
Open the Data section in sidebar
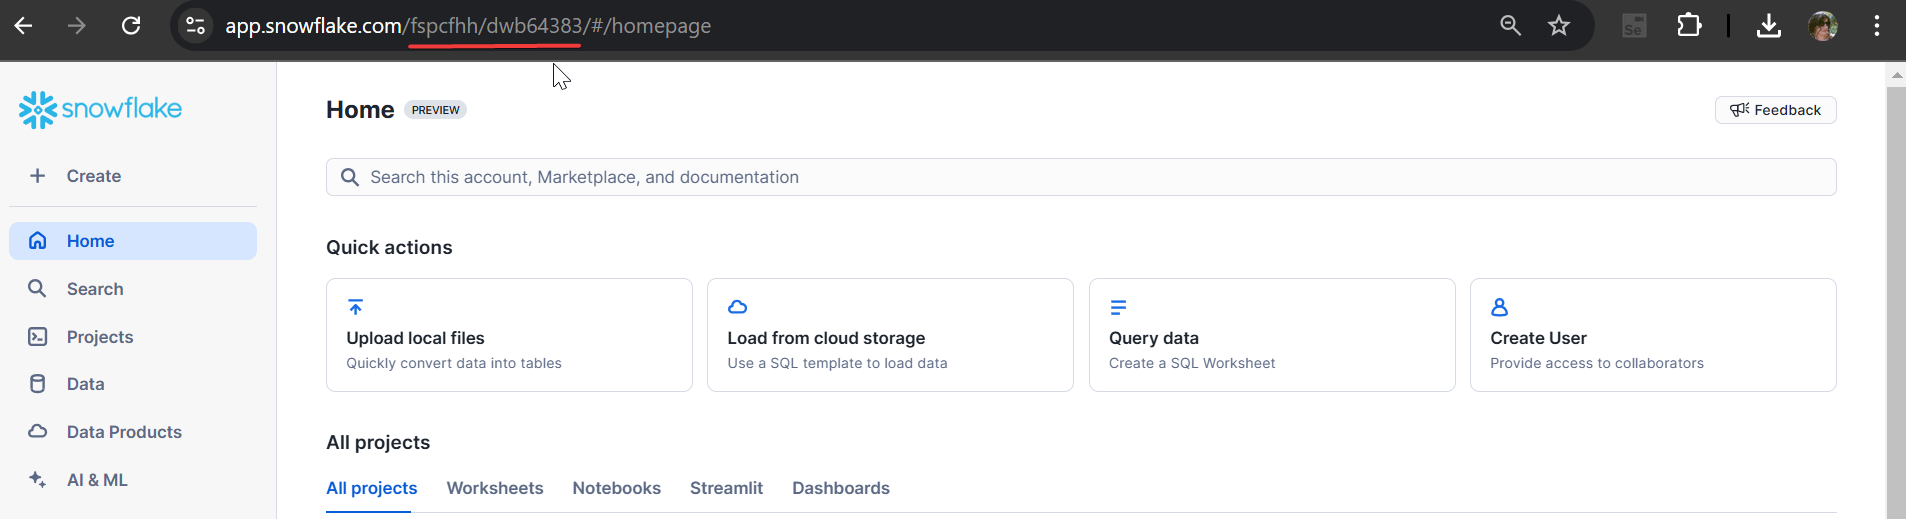click(x=85, y=384)
